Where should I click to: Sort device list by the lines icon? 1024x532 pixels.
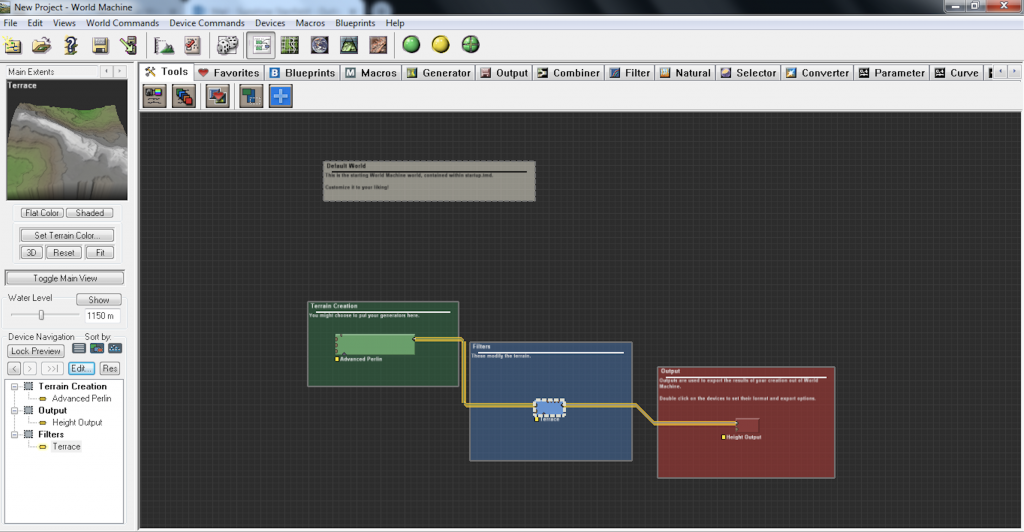pyautogui.click(x=79, y=349)
